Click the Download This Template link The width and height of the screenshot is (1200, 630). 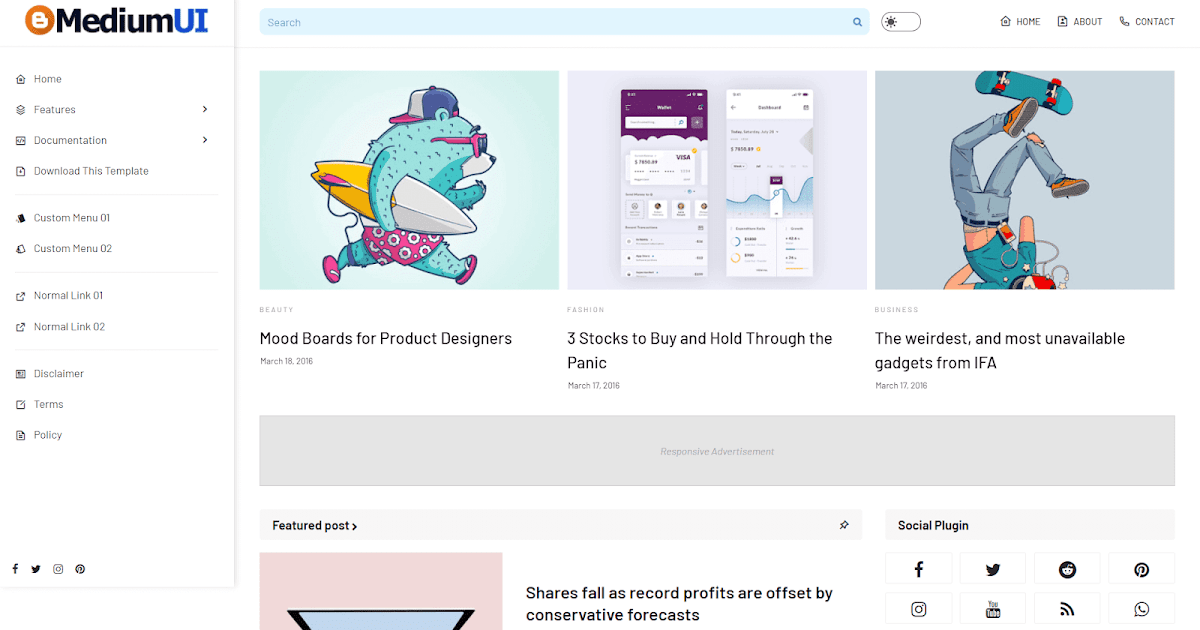(x=91, y=171)
